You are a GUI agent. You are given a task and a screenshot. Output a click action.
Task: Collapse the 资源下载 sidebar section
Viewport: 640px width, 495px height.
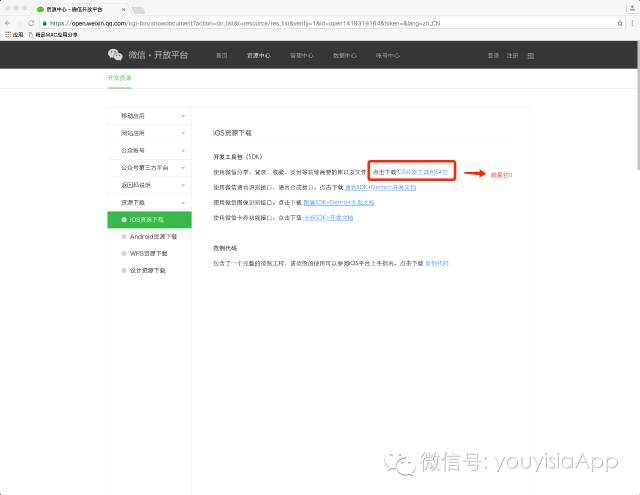coord(149,202)
